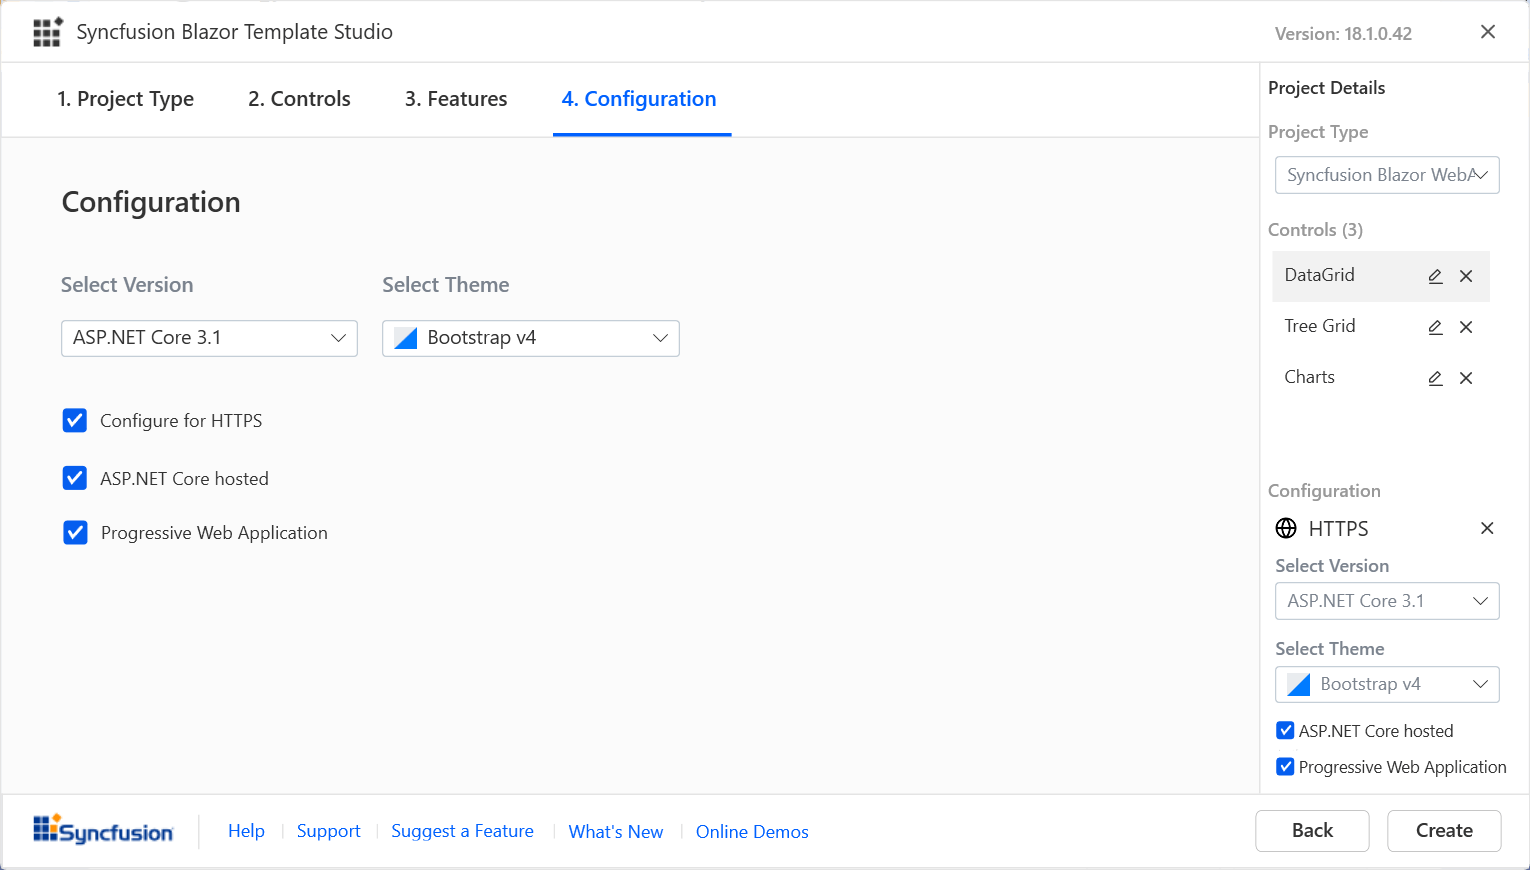Click the Syncfusion logo in the footer
The height and width of the screenshot is (870, 1530).
[103, 830]
